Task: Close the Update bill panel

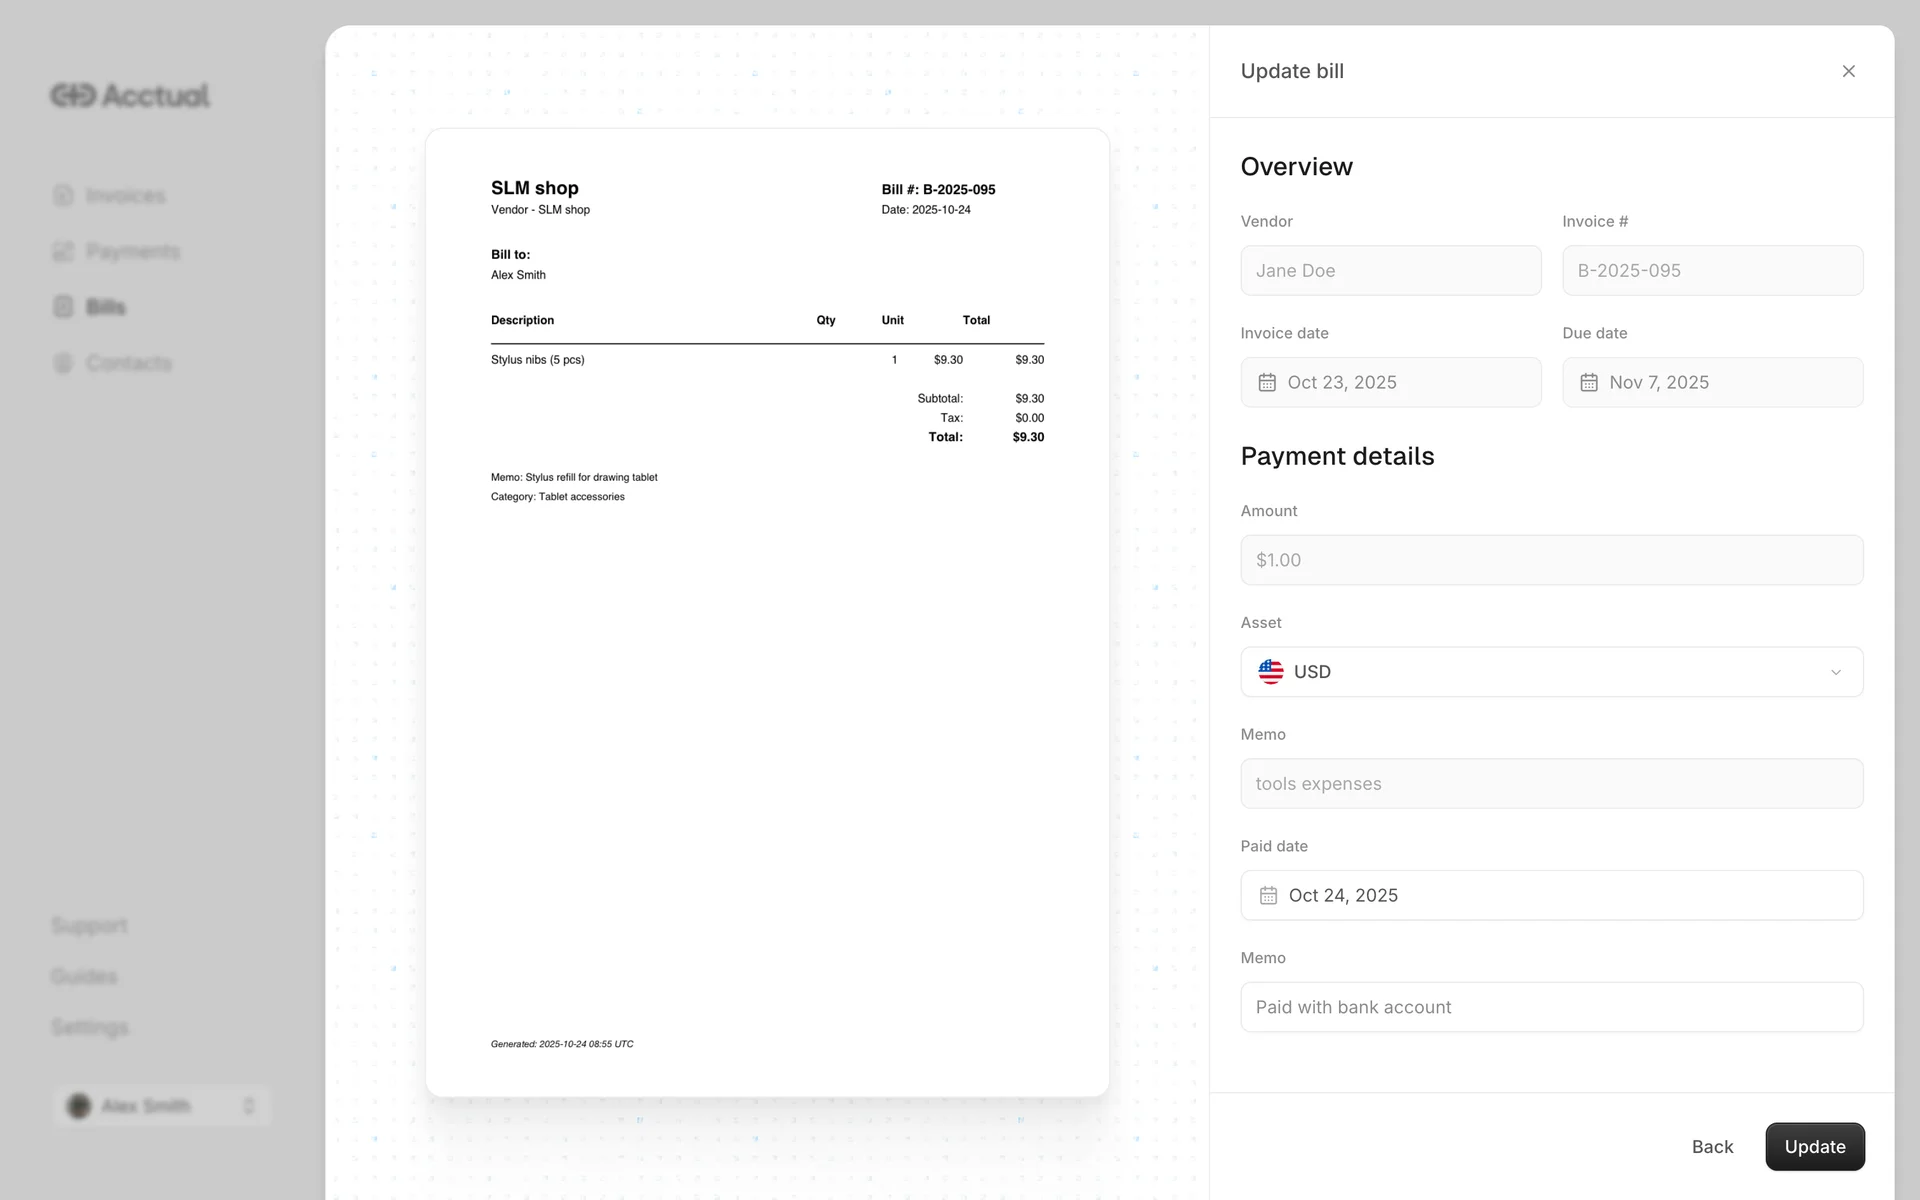Action: 1848,71
